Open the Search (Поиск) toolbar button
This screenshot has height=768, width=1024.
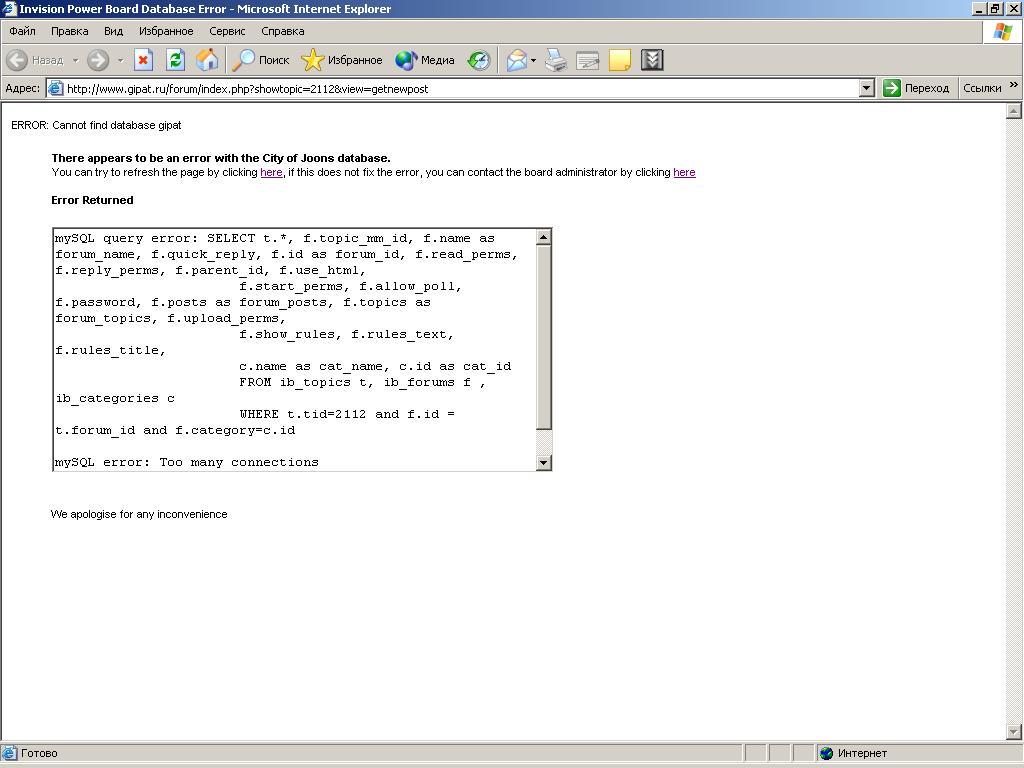pyautogui.click(x=260, y=60)
